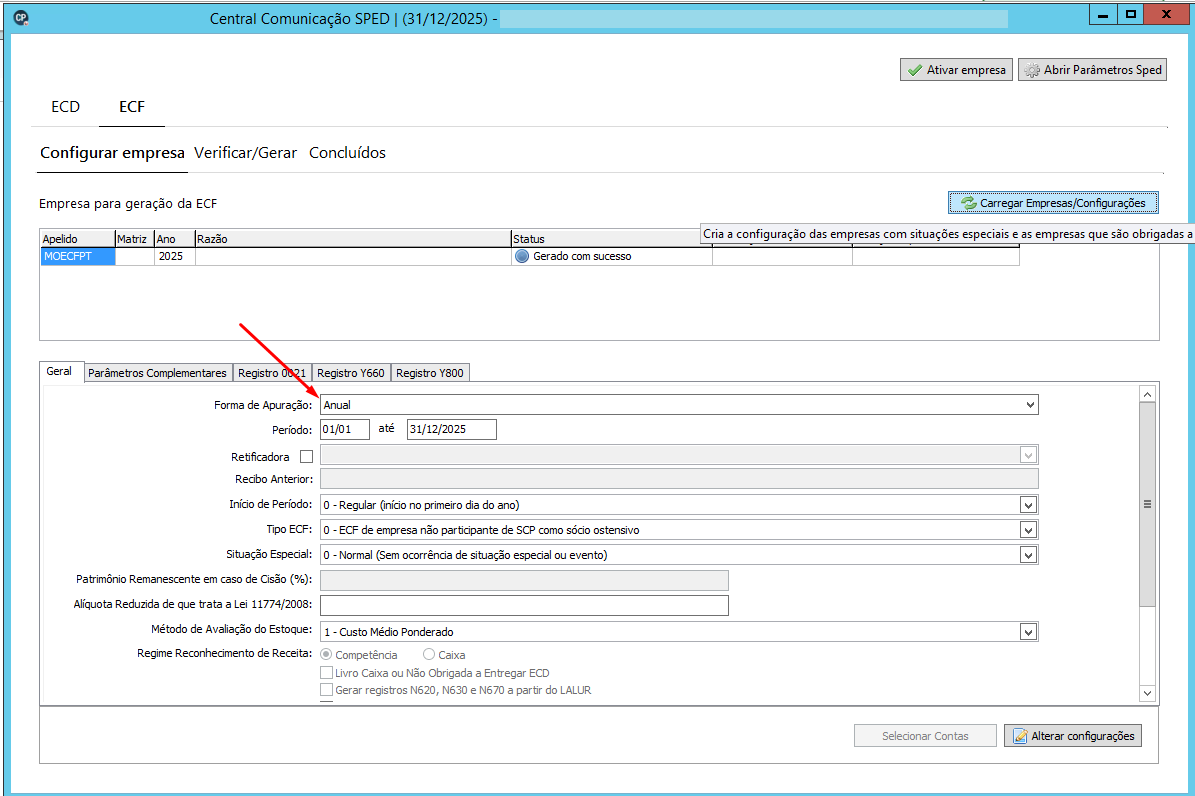Open the Situação Especial dropdown

tap(1028, 555)
